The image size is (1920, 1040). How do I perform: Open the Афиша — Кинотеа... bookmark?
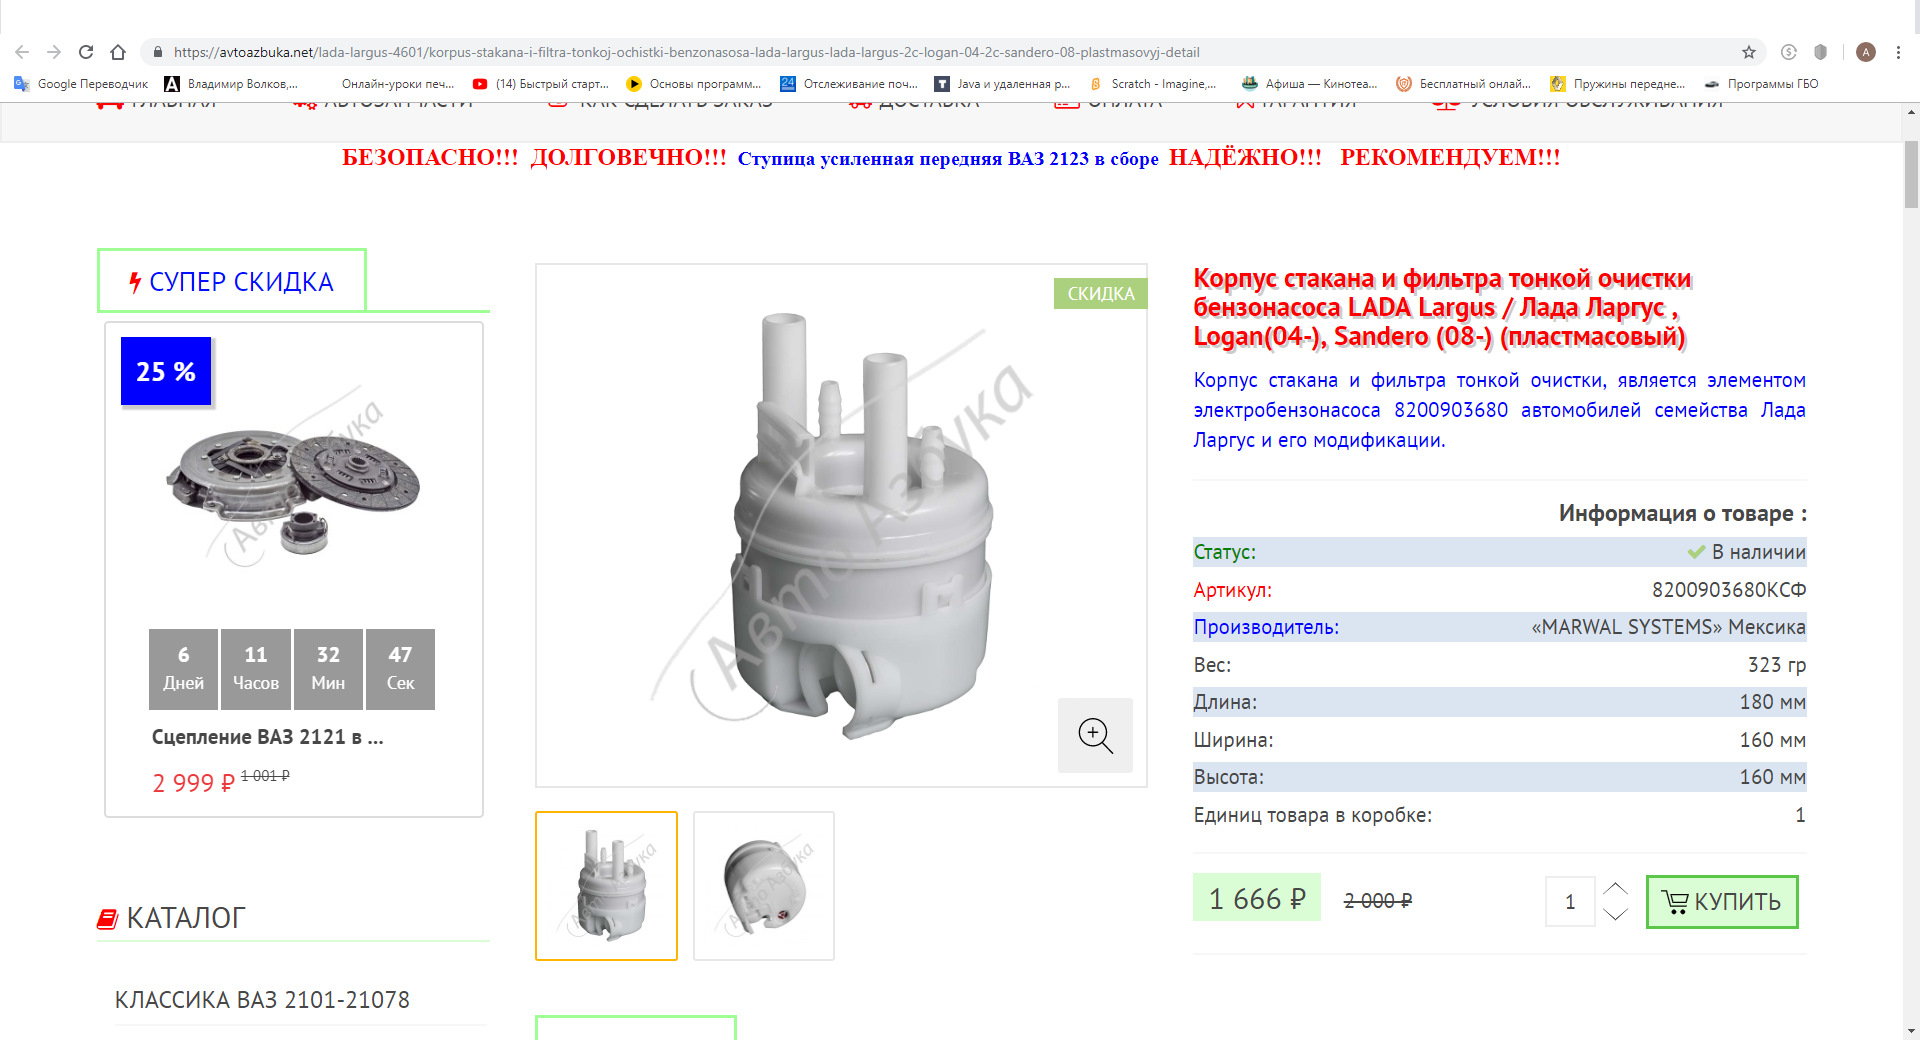(1309, 84)
